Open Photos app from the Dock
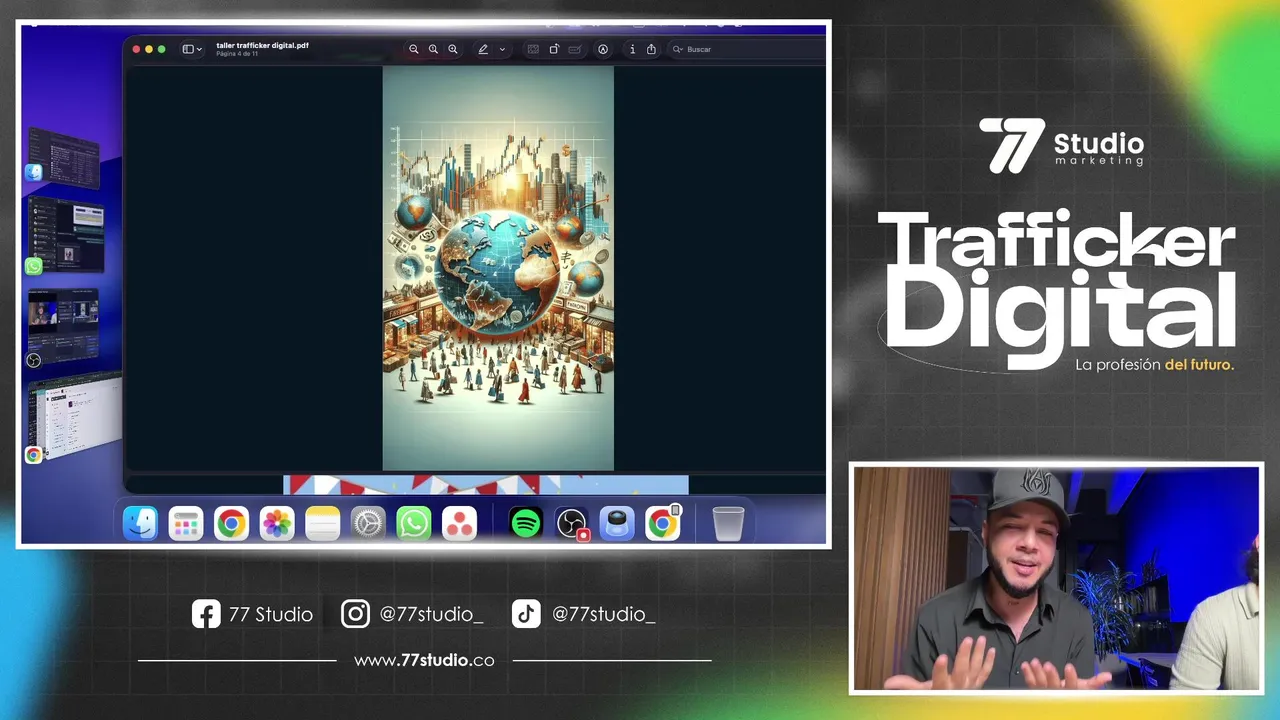Viewport: 1280px width, 720px height. point(277,523)
